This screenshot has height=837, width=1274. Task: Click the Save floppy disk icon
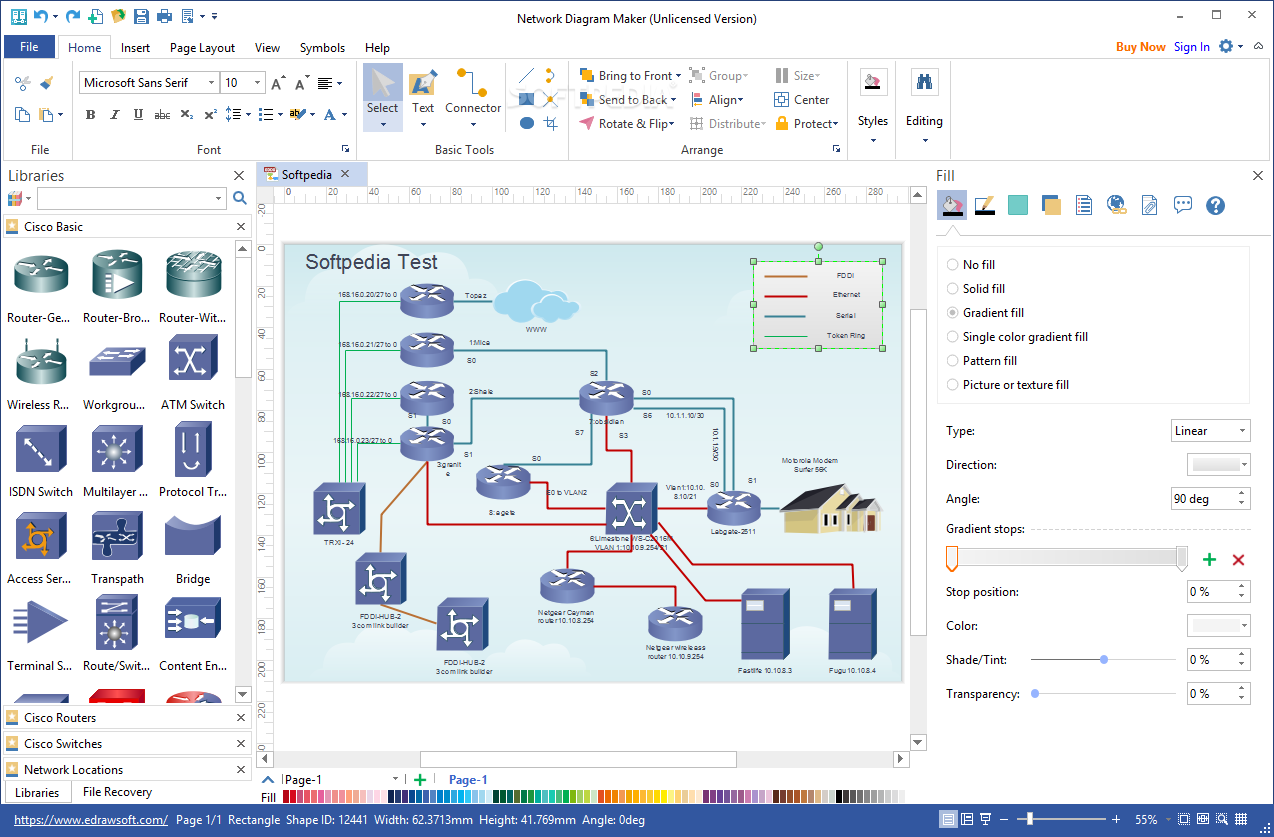point(141,16)
